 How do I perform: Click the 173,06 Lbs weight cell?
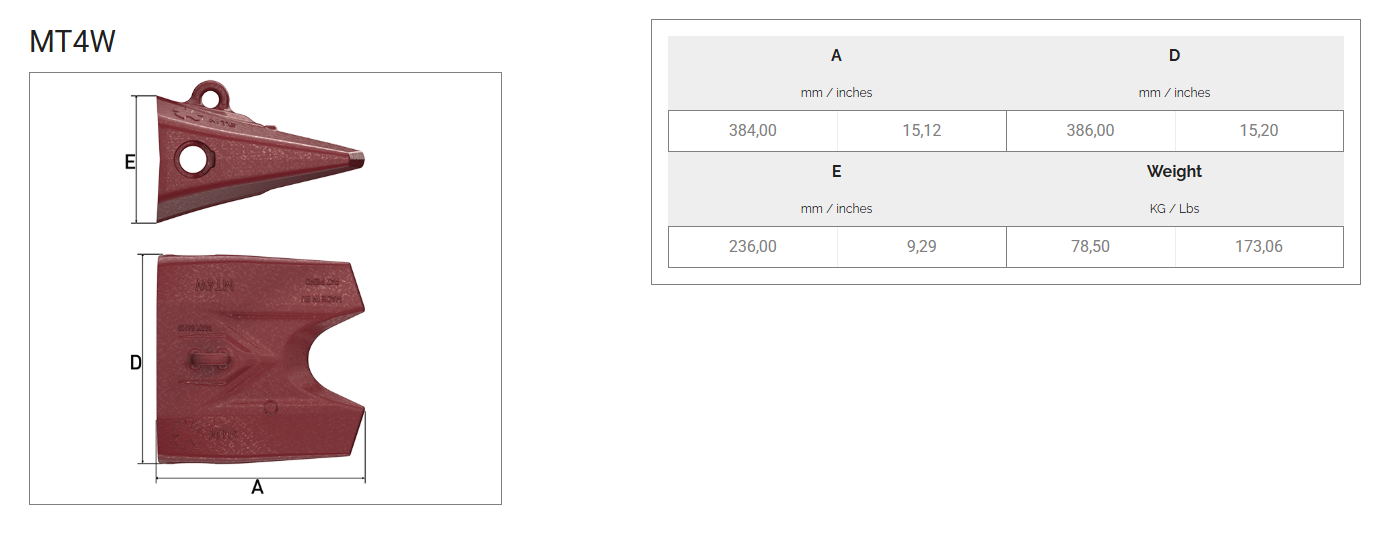tap(1258, 247)
